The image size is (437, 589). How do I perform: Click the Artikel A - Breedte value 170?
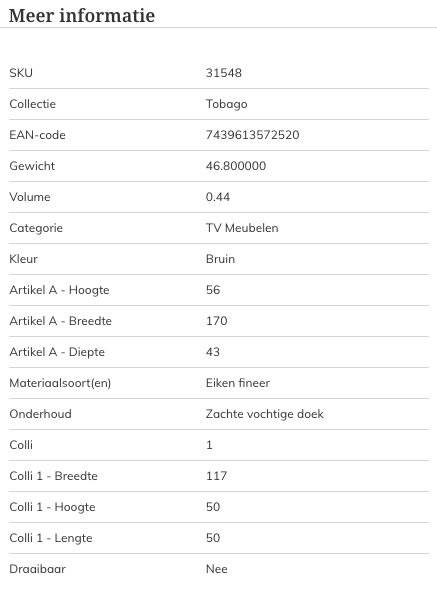click(x=216, y=321)
